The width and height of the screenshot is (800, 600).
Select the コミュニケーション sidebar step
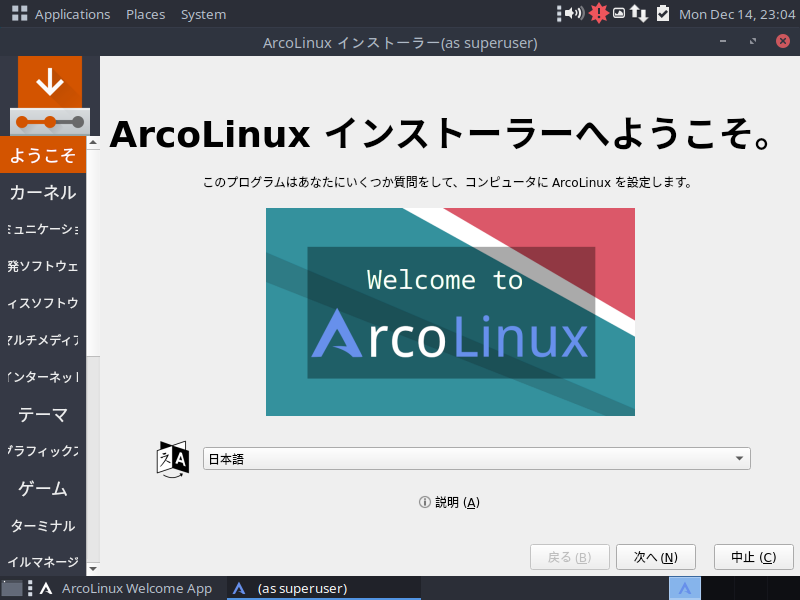(x=43, y=229)
